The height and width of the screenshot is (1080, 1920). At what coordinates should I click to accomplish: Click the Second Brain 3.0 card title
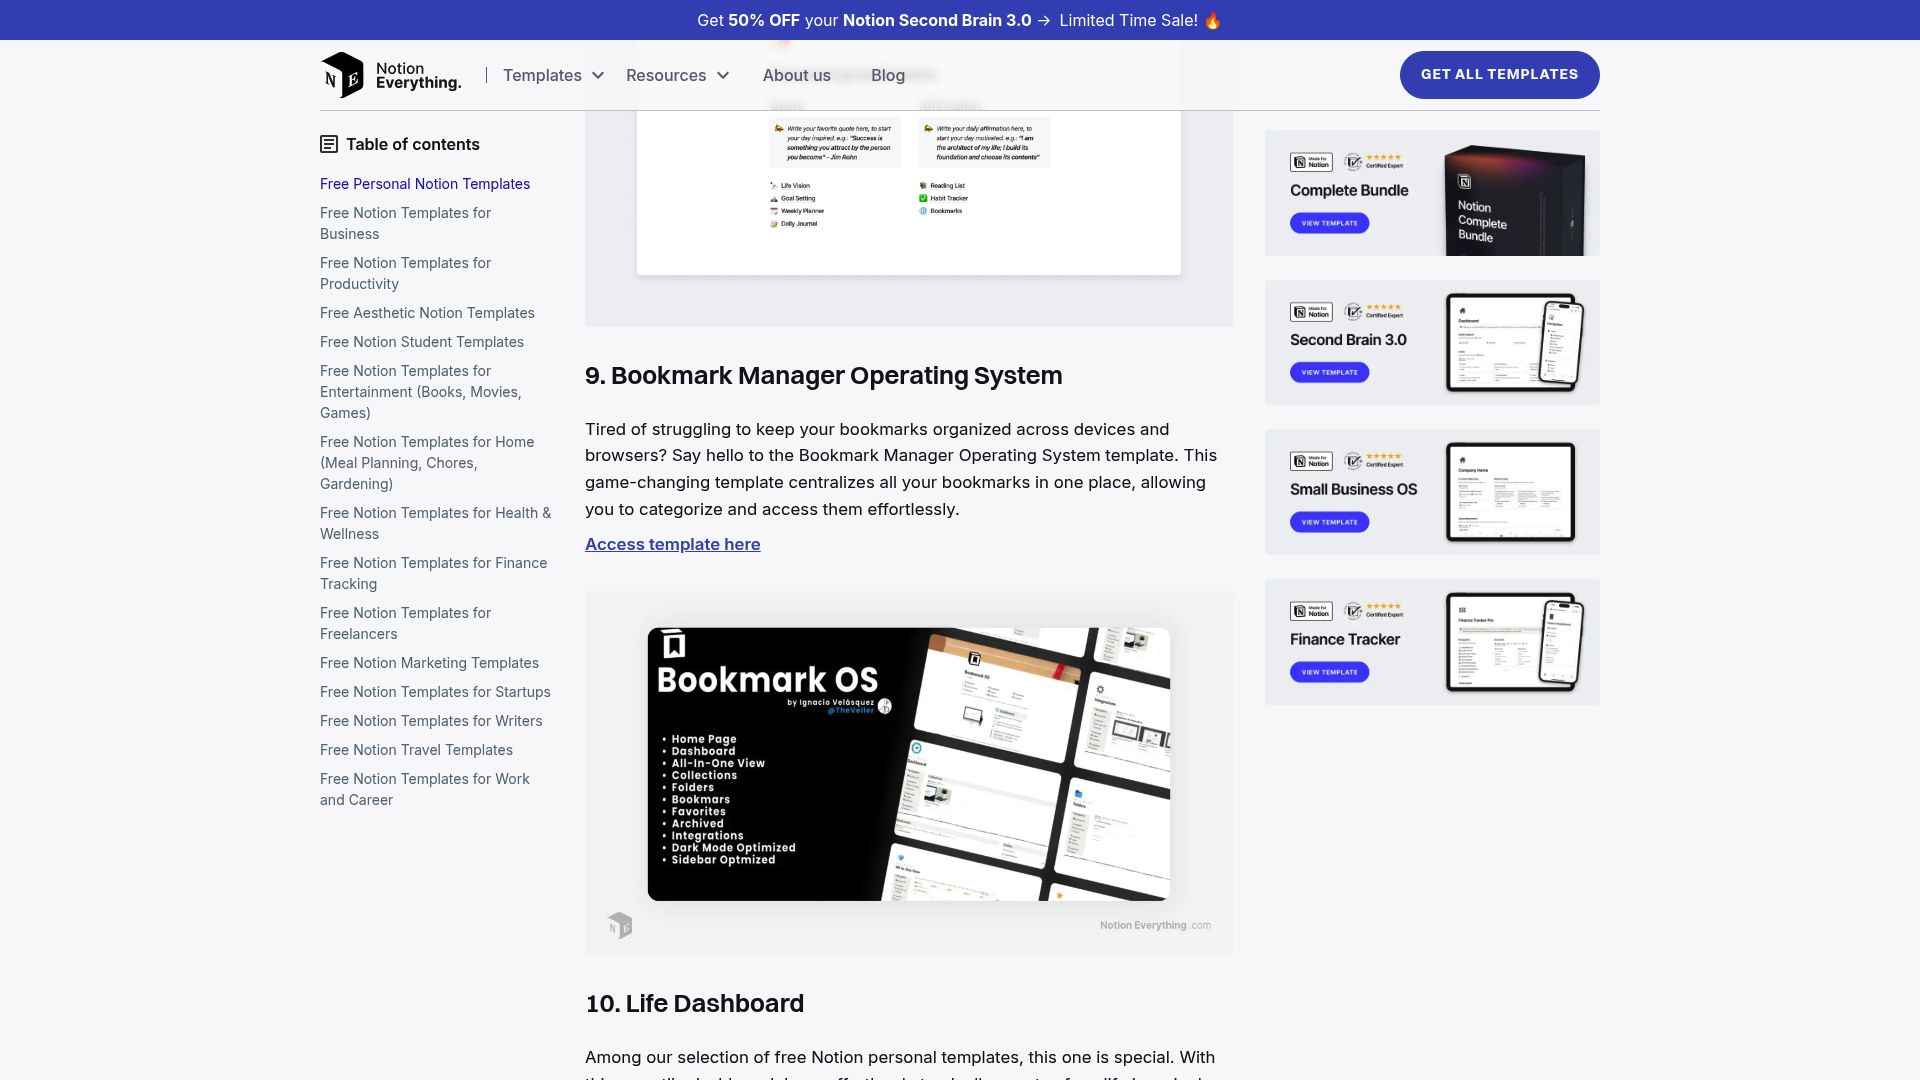[x=1348, y=340]
